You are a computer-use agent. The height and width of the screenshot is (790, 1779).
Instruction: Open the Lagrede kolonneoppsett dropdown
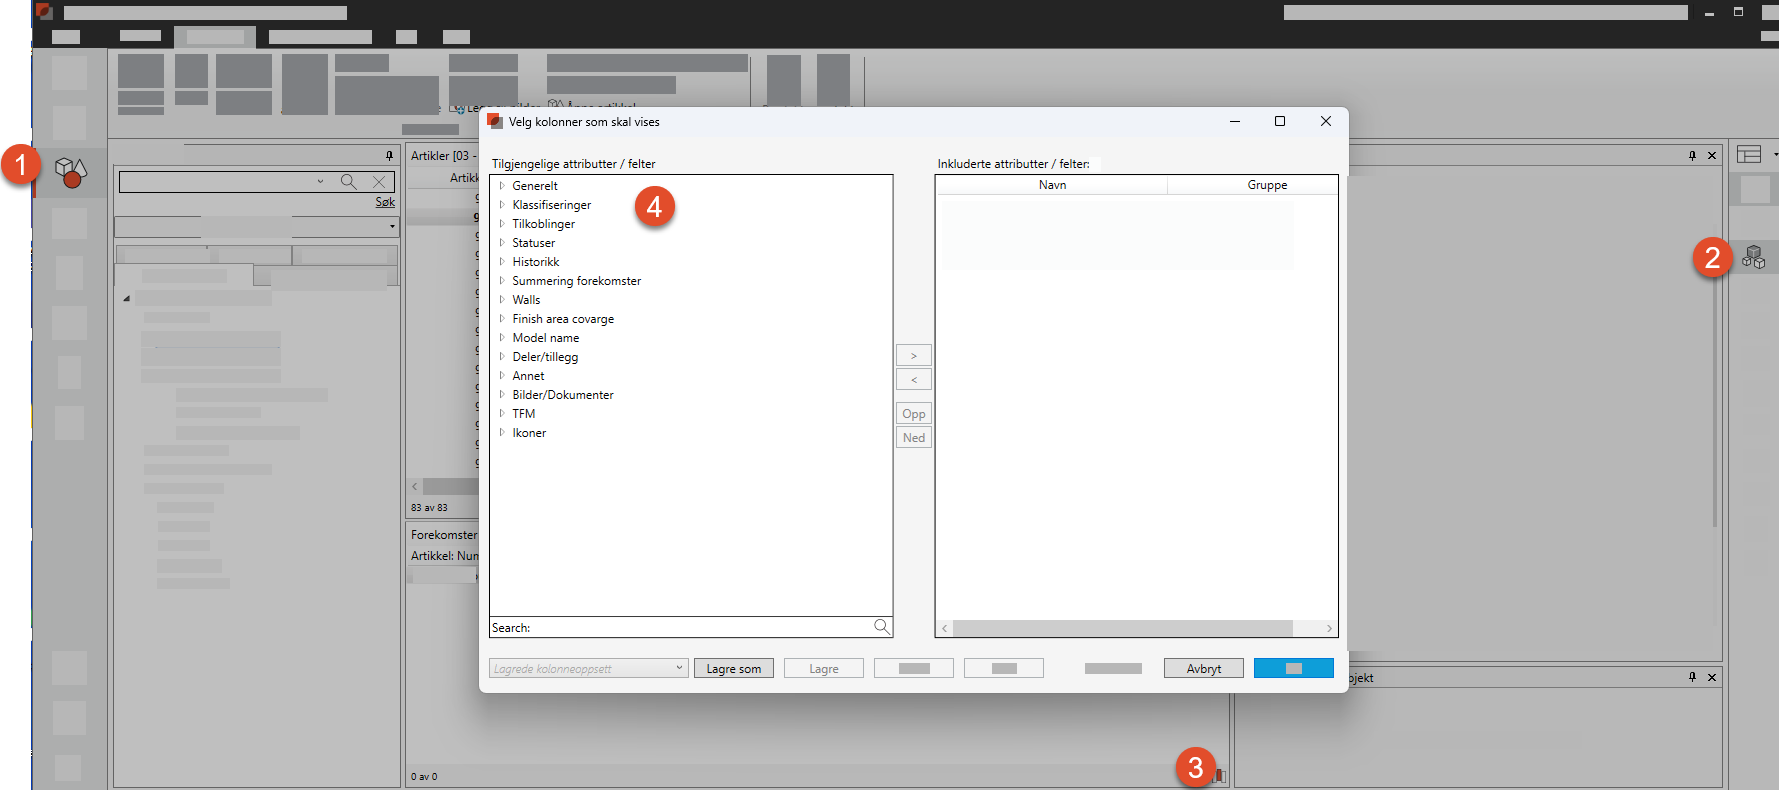[679, 668]
